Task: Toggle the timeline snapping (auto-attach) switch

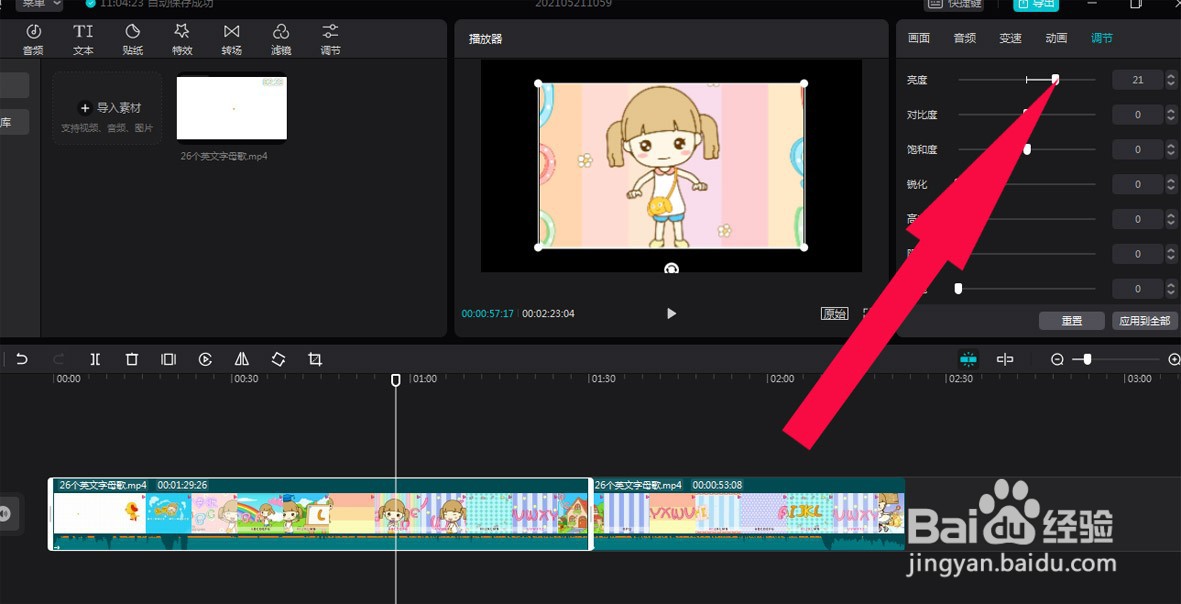Action: pyautogui.click(x=969, y=360)
